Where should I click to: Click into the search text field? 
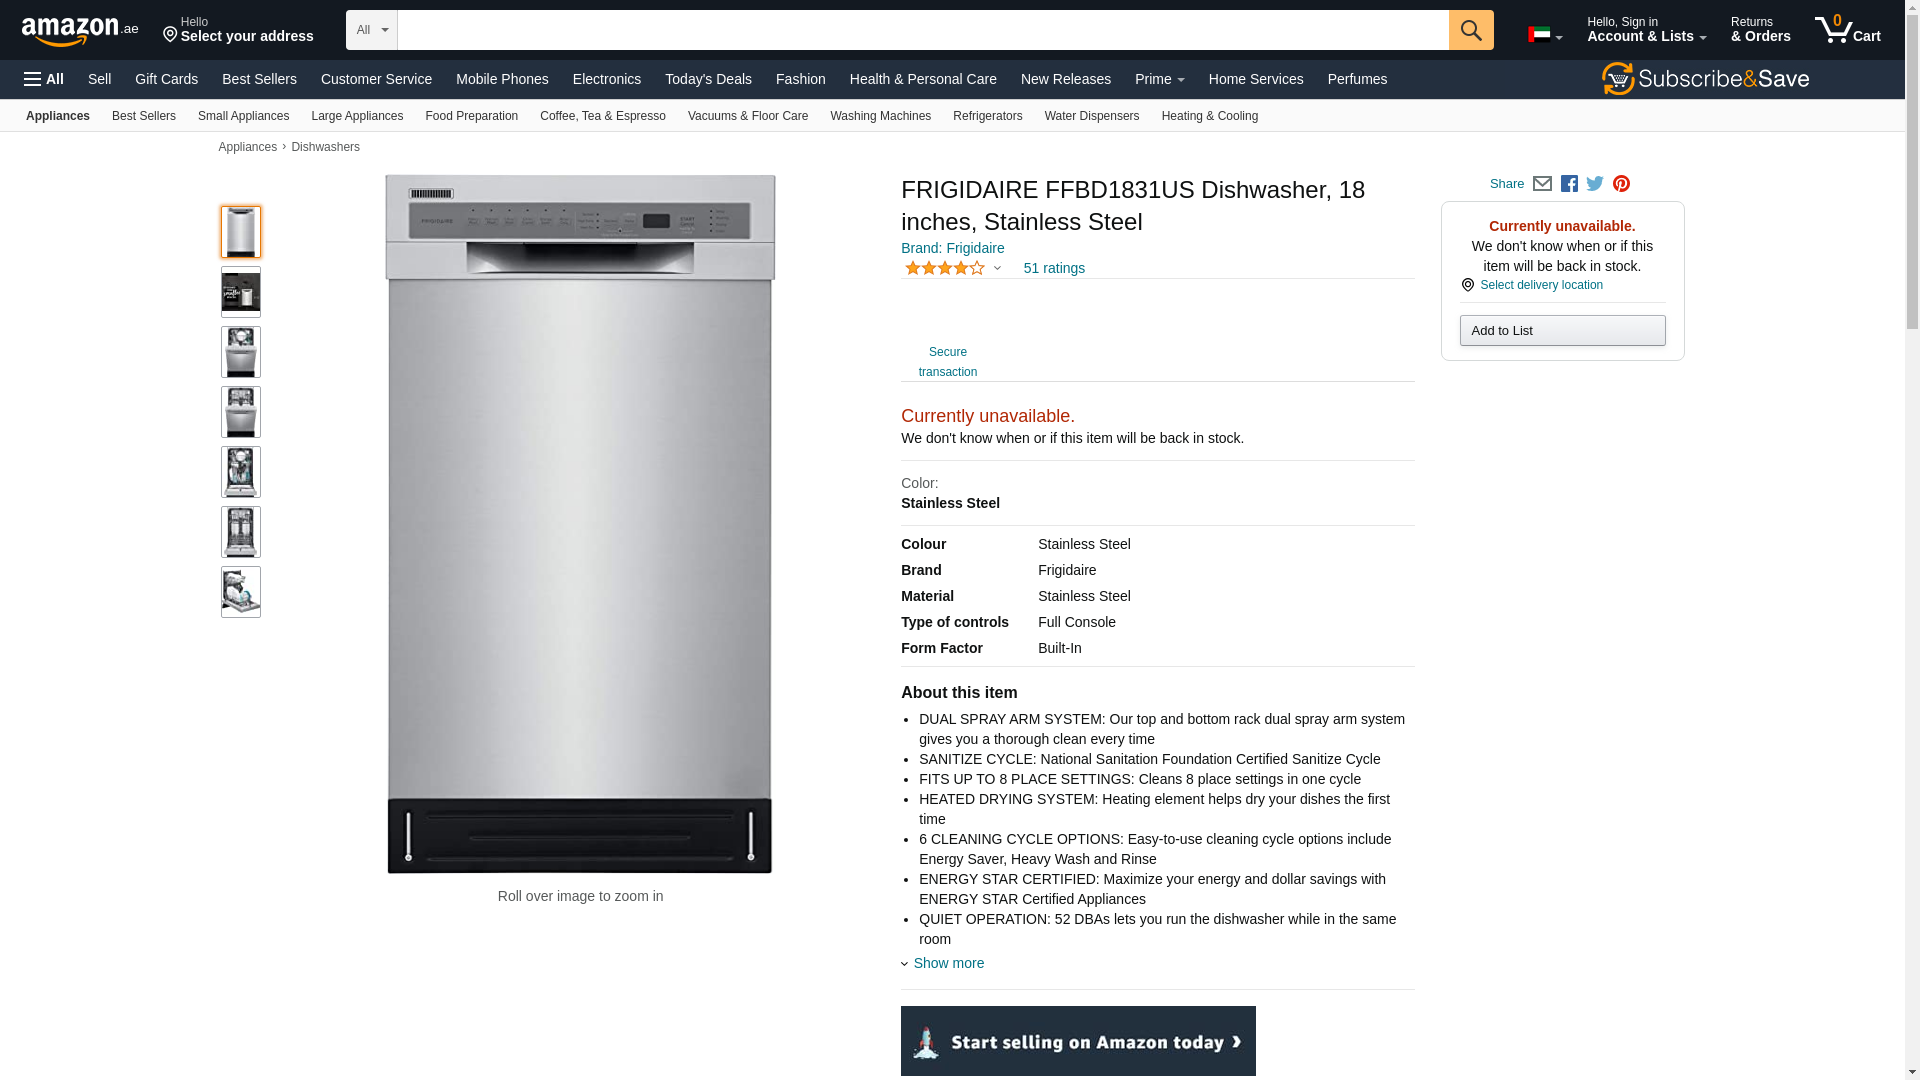pyautogui.click(x=923, y=30)
